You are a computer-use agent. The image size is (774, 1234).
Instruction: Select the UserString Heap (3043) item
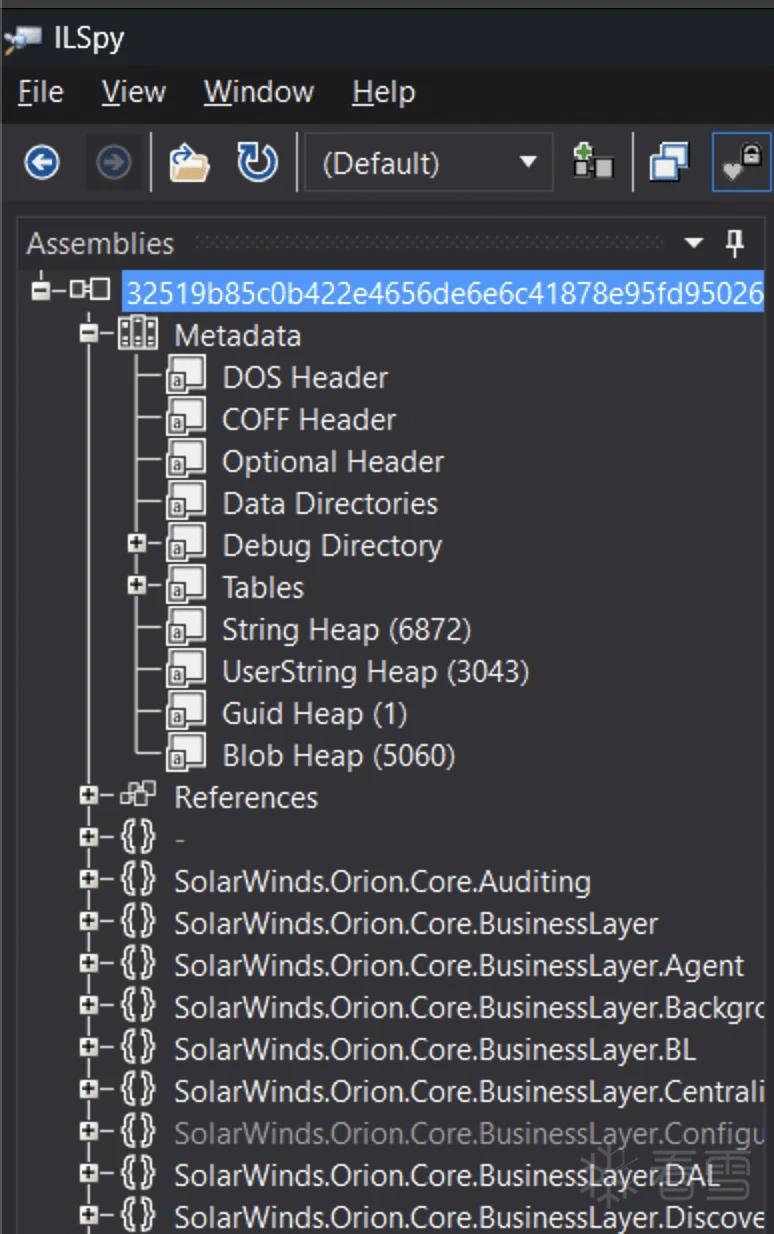(375, 671)
